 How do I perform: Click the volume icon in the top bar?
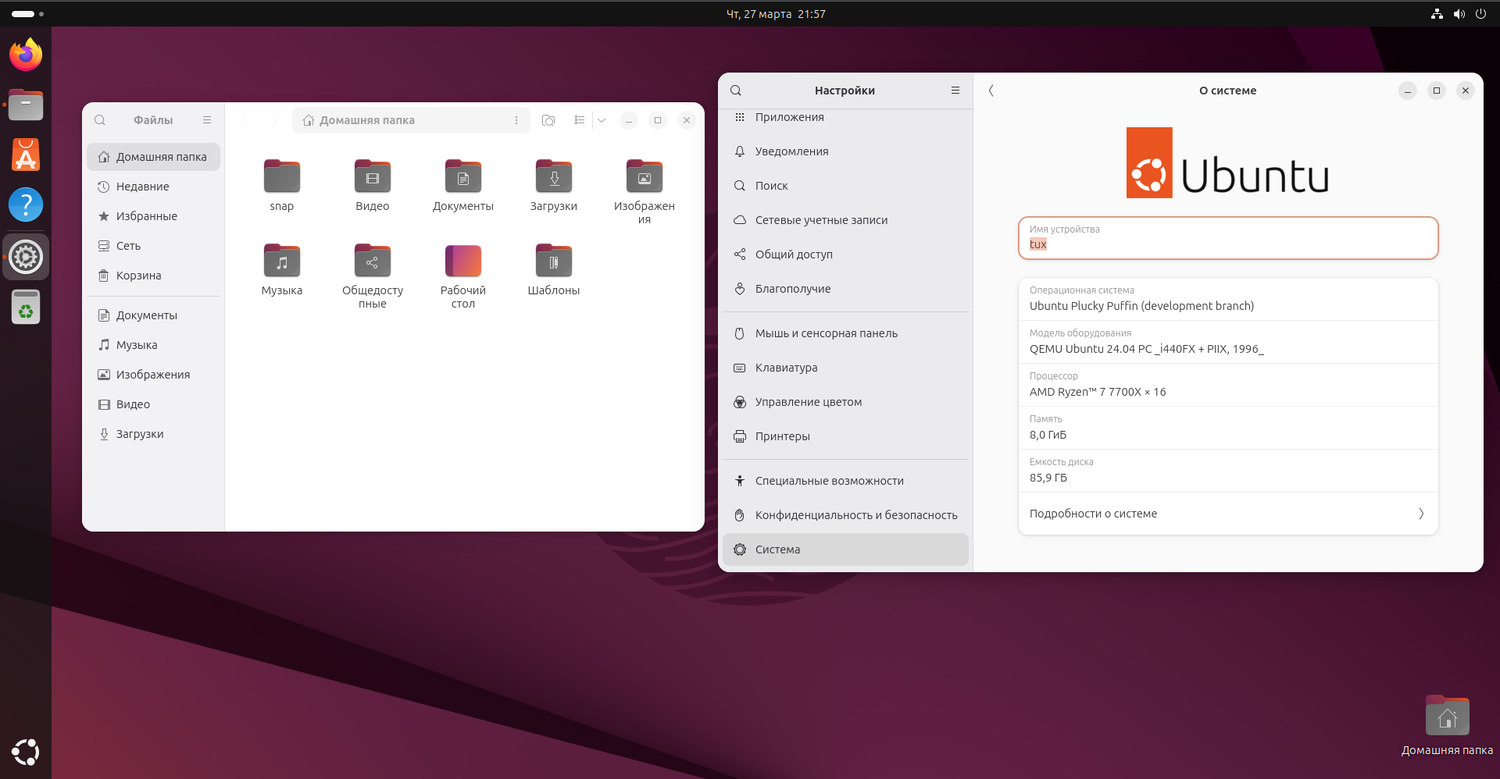(1458, 14)
